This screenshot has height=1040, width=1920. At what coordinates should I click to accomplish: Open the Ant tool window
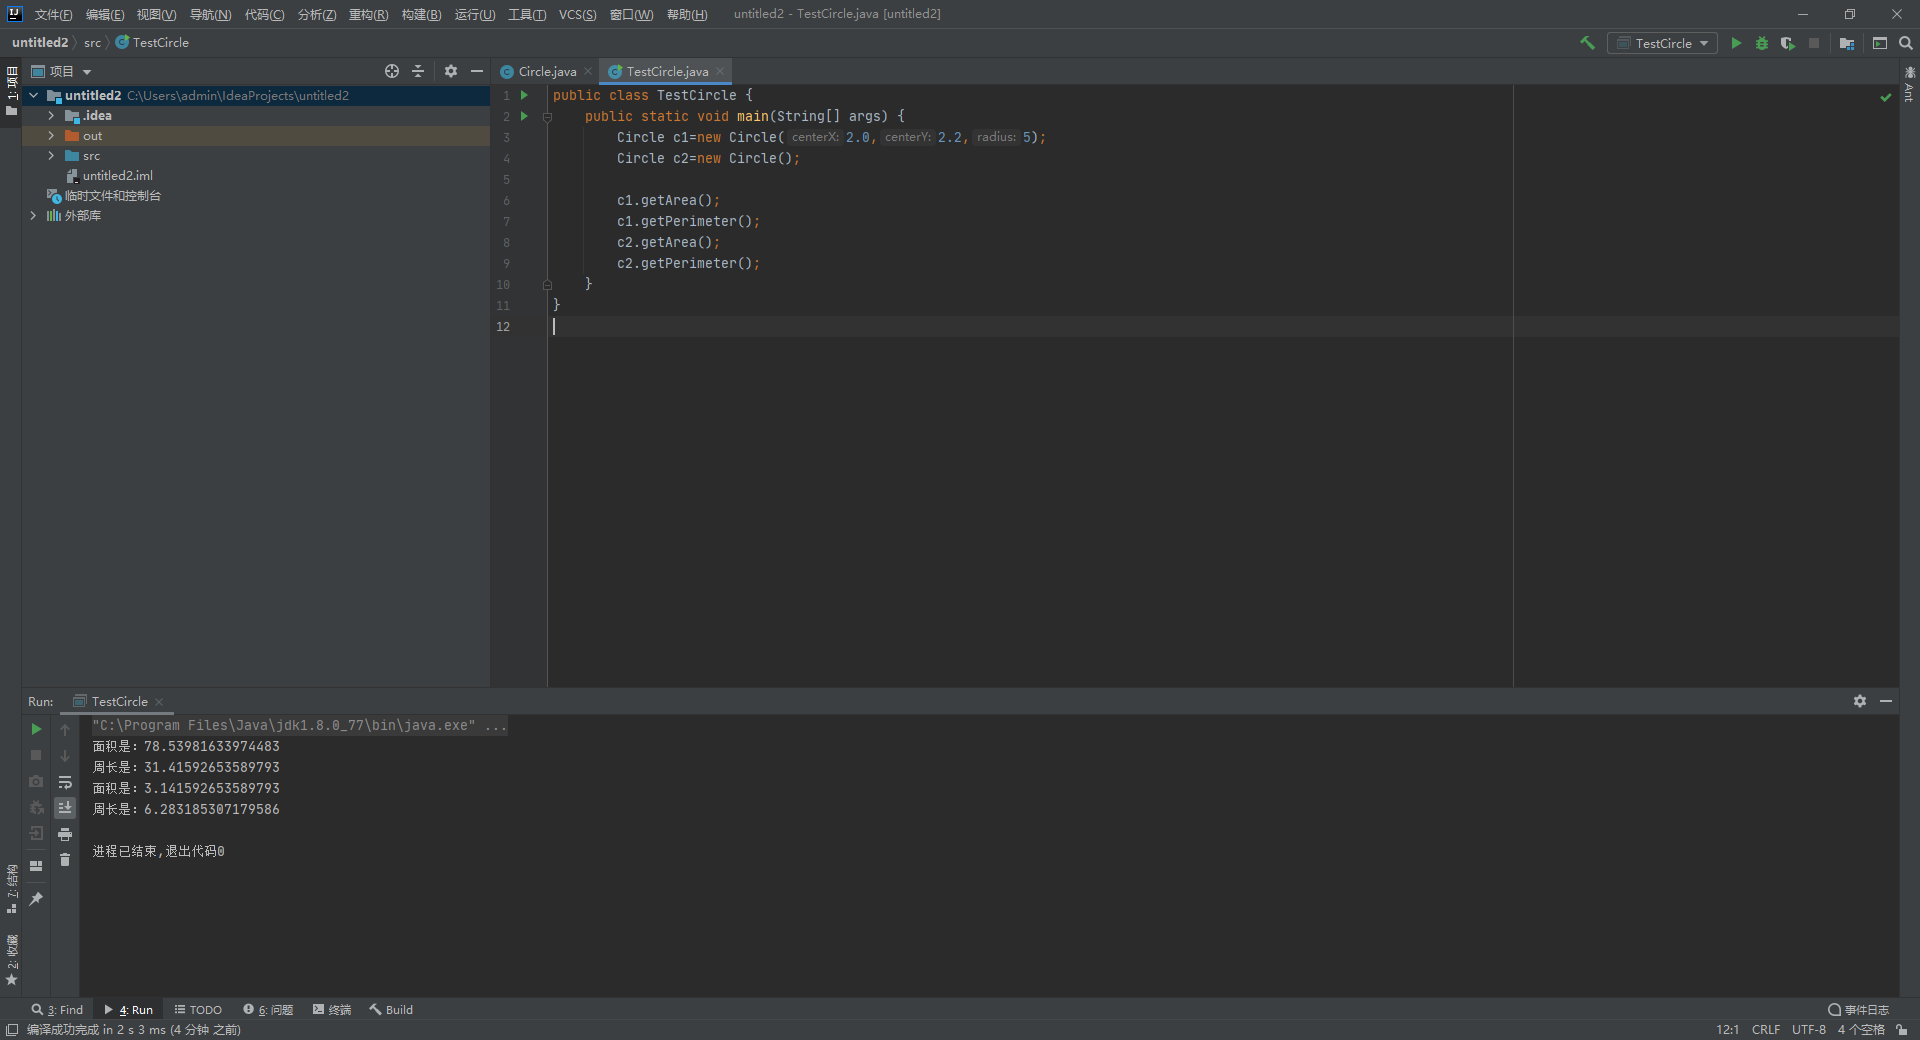1909,86
